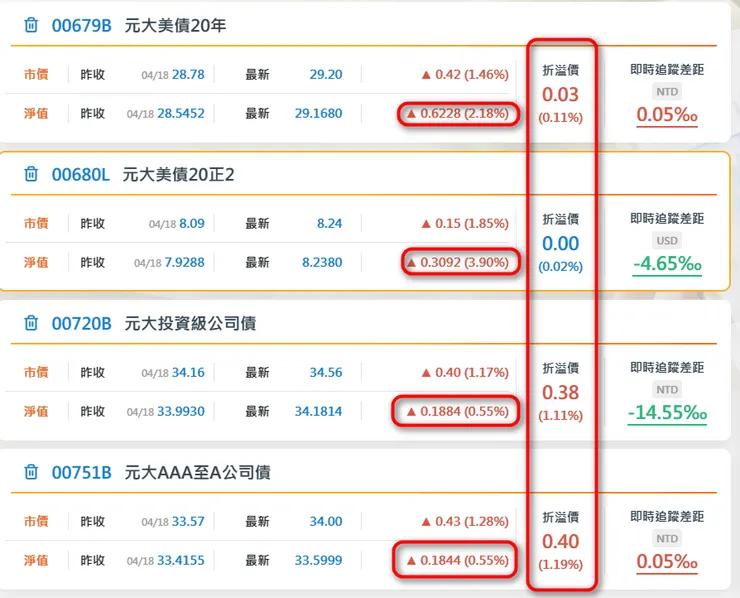740x598 pixels.
Task: Click the -4.65‰ tracking difference value
Action: click(667, 266)
